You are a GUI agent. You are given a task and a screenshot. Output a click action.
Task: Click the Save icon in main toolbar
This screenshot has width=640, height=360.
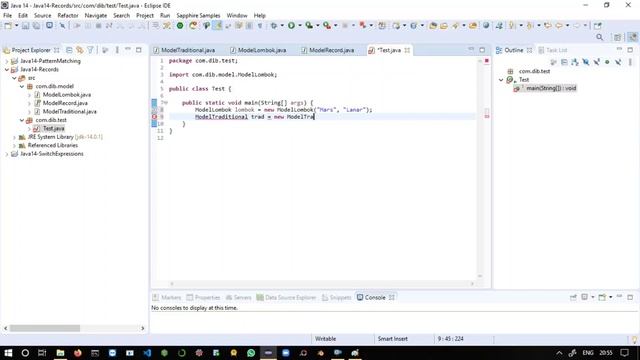point(26,26)
